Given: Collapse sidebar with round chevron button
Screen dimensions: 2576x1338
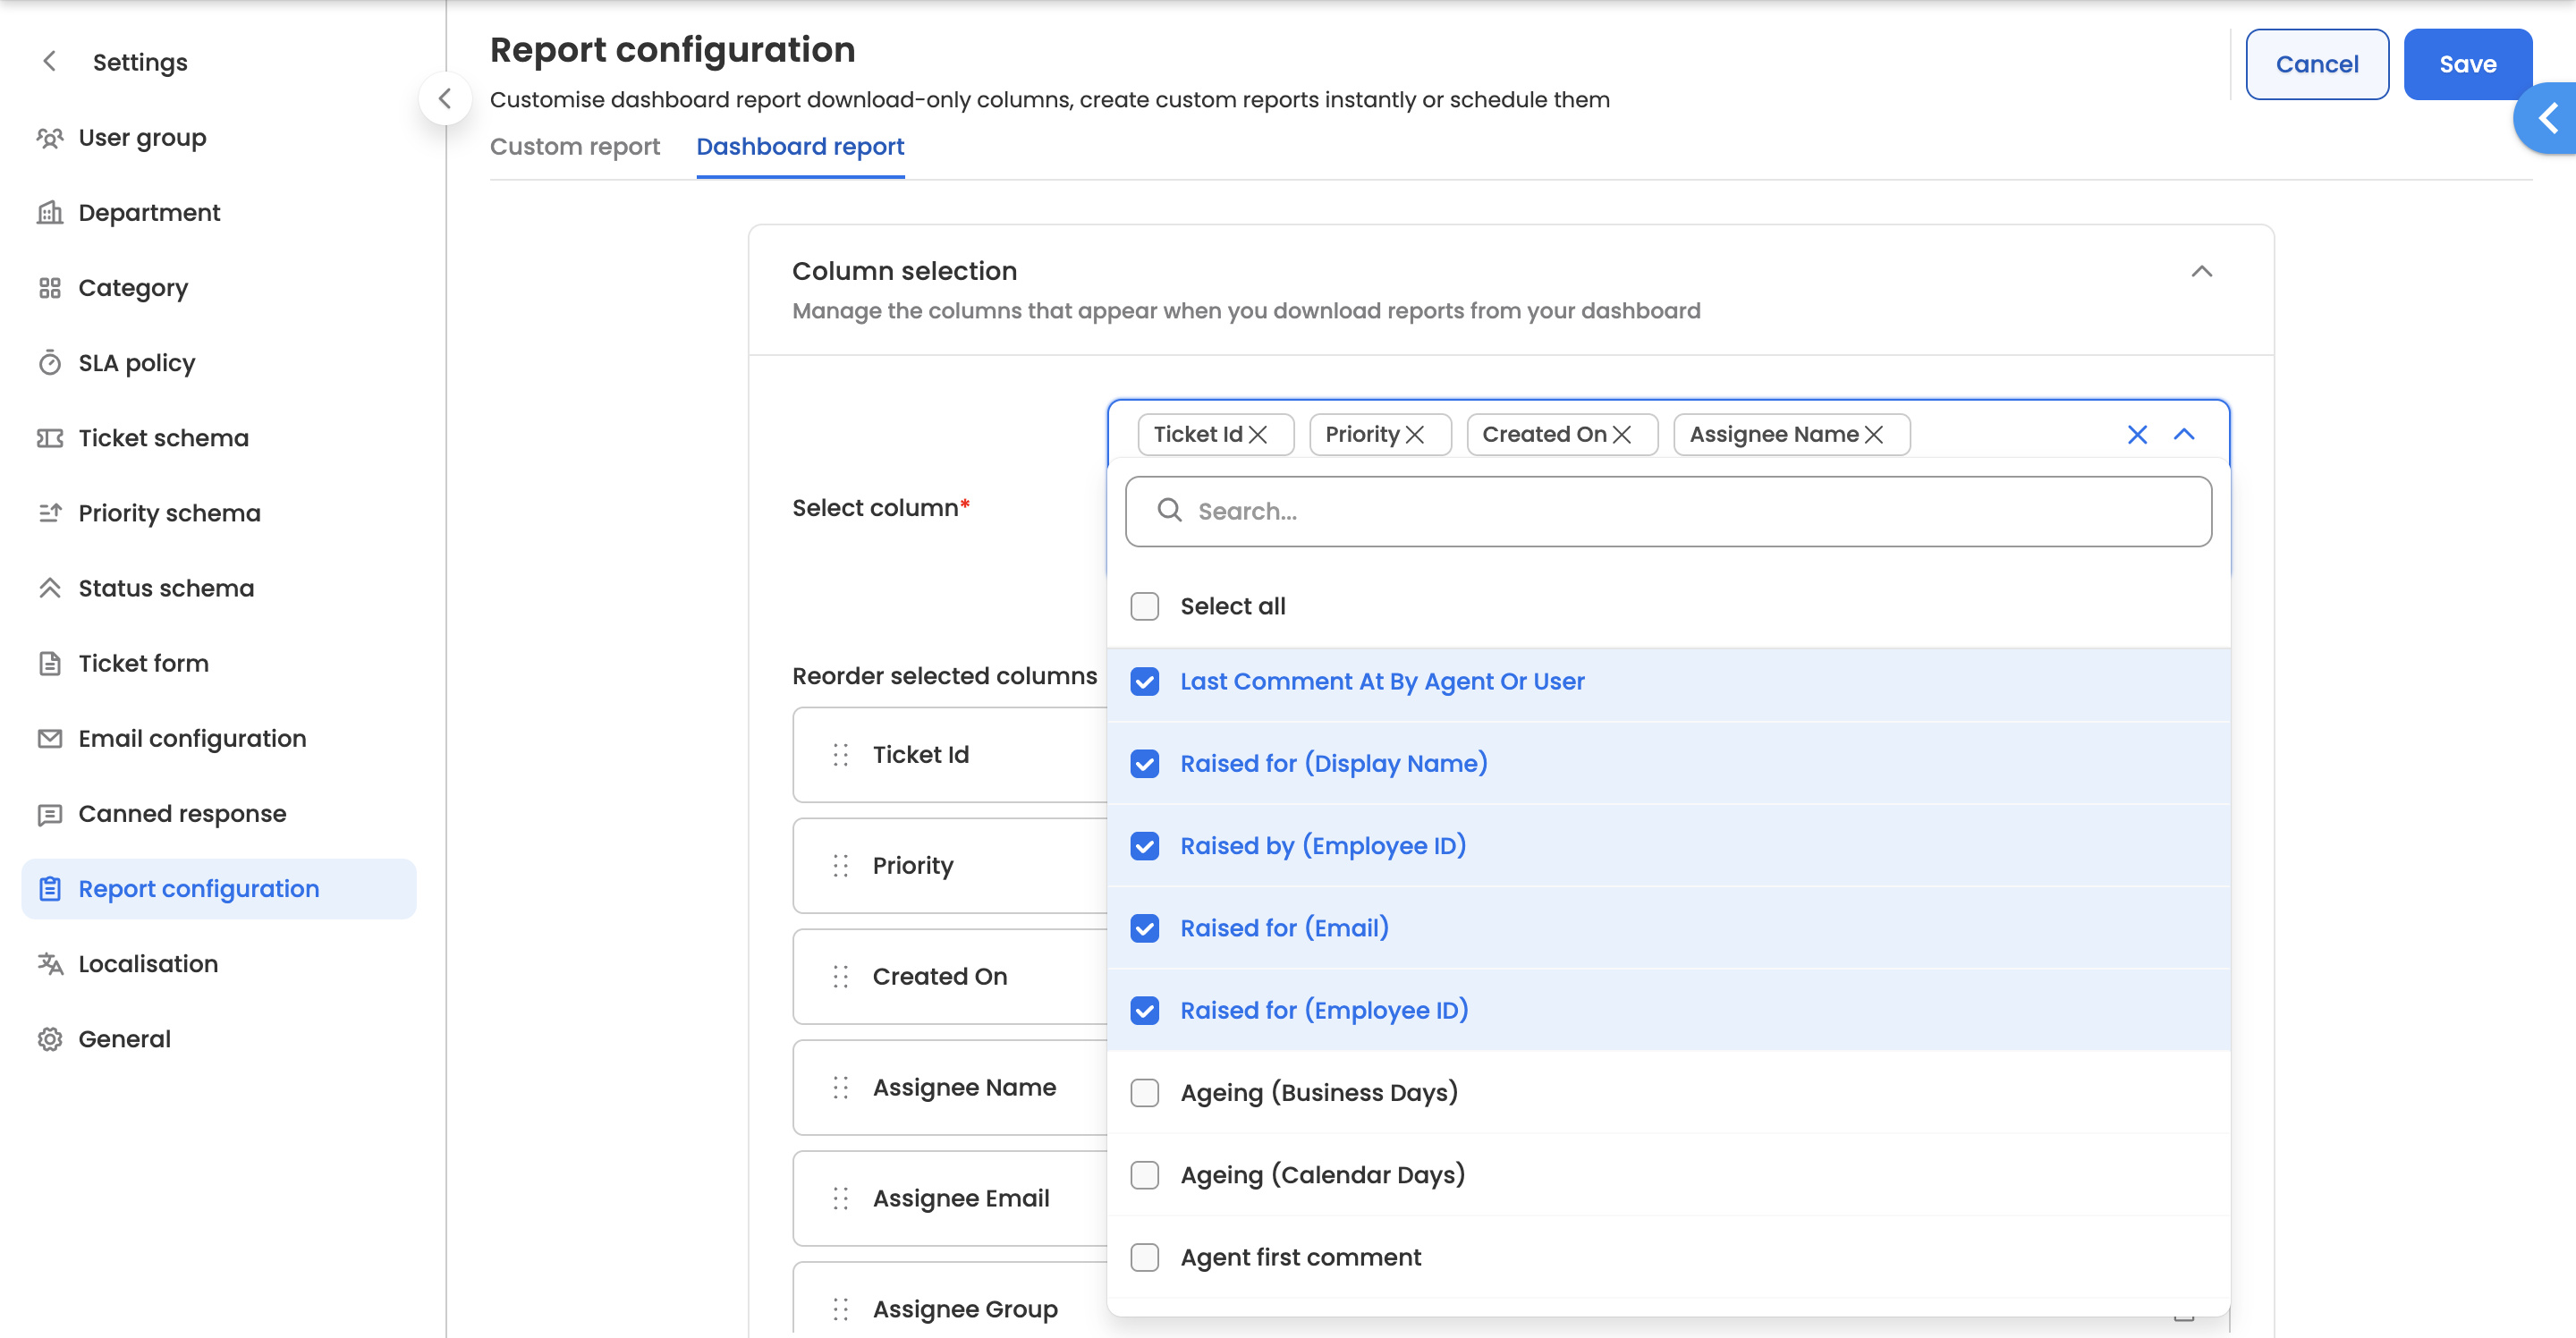Looking at the screenshot, I should pyautogui.click(x=445, y=98).
